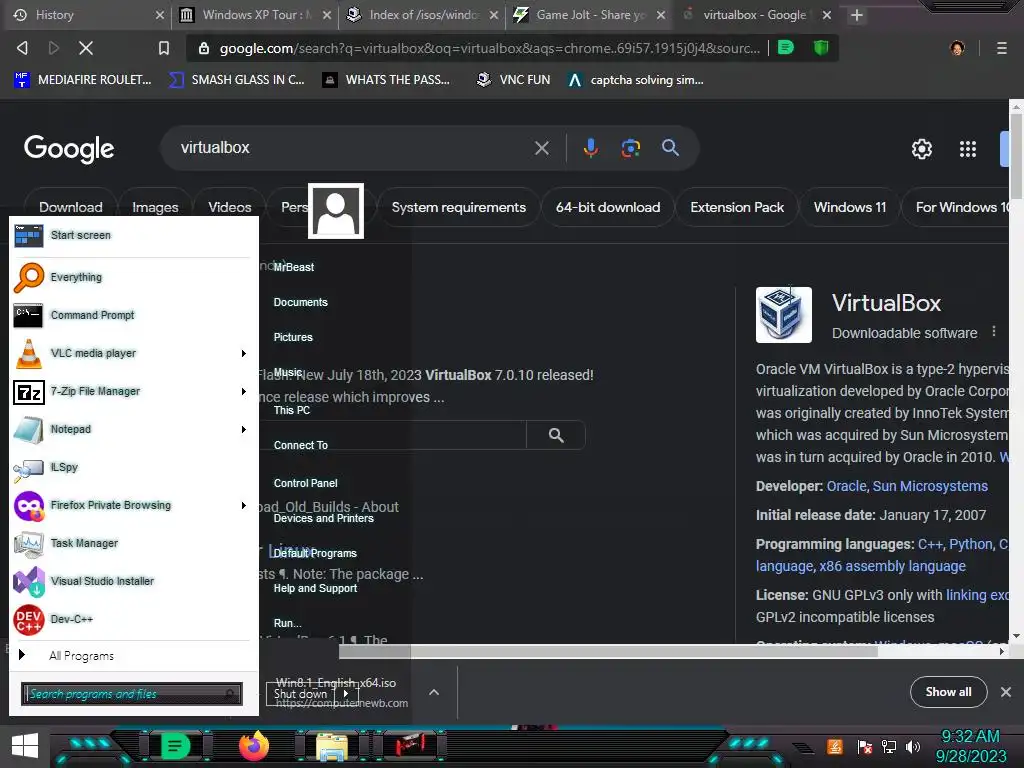
Task: Click Search programs and files box
Action: 131,694
